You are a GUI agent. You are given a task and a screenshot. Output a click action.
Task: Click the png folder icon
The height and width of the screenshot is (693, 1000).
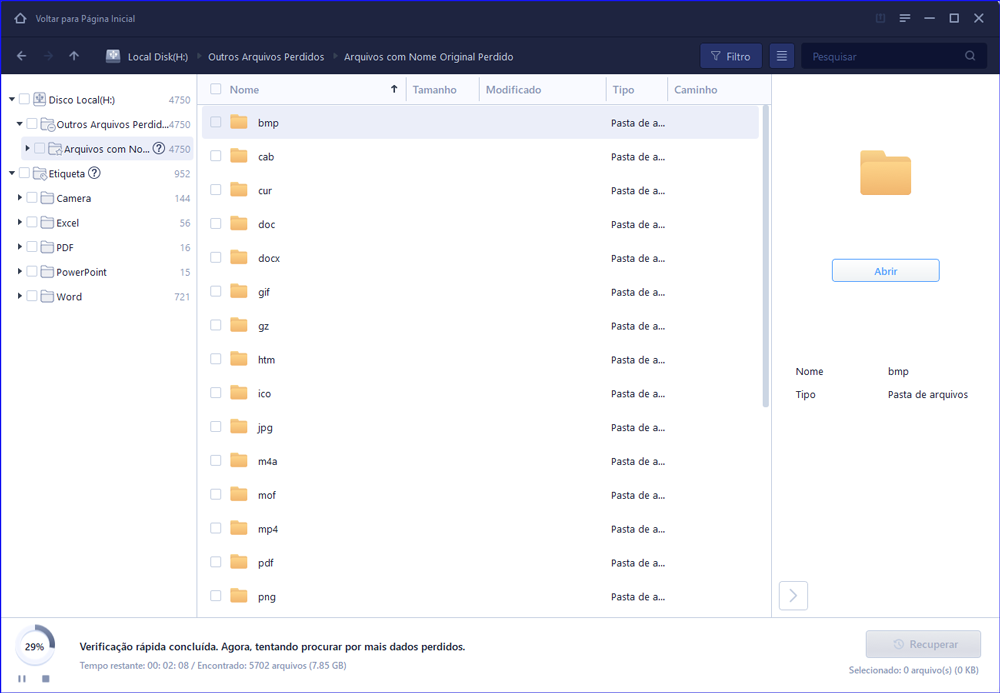[x=239, y=595]
